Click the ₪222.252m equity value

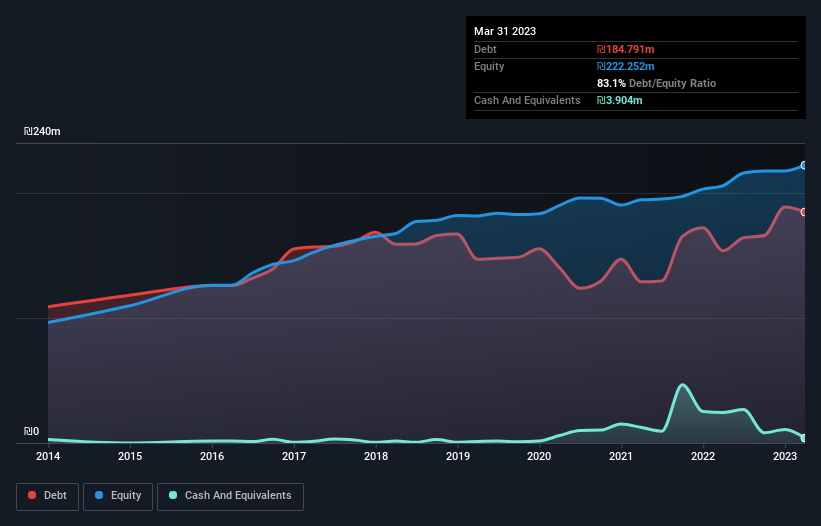(626, 66)
